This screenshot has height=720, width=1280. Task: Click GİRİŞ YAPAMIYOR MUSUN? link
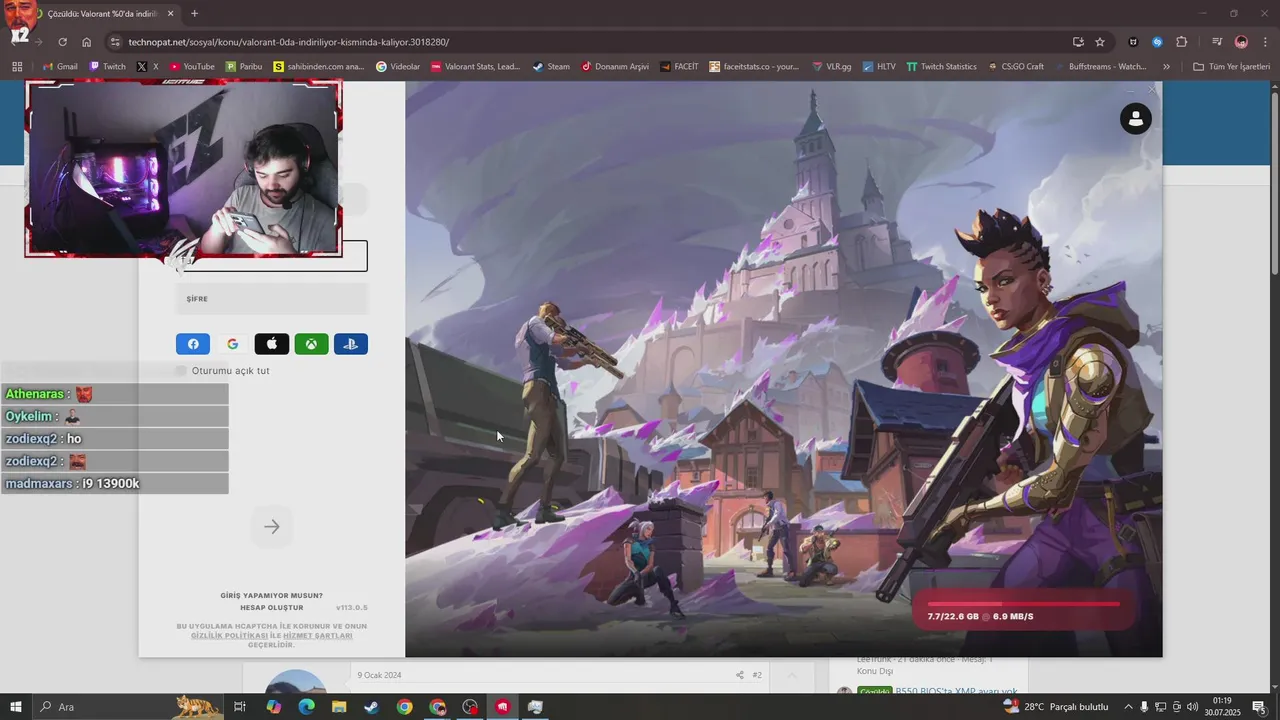[271, 596]
